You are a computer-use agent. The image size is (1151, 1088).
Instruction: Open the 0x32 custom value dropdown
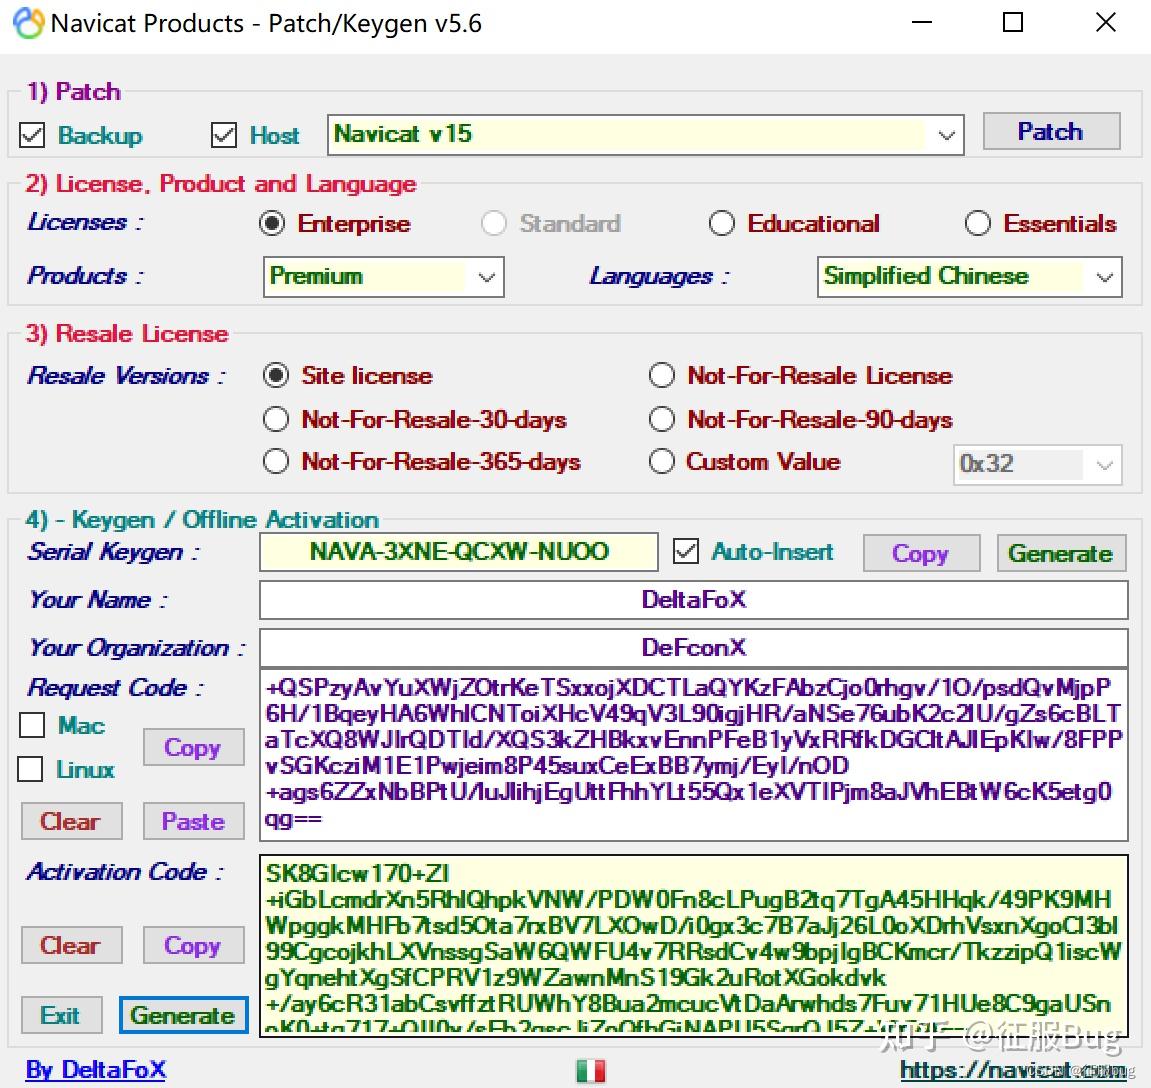click(x=1037, y=465)
